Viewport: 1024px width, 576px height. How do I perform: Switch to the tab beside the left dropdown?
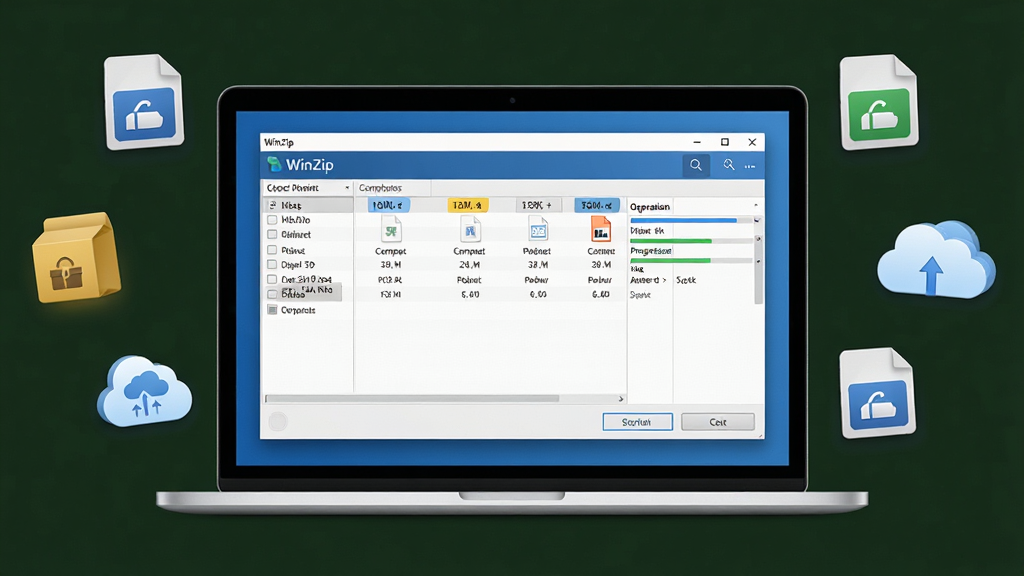(392, 188)
